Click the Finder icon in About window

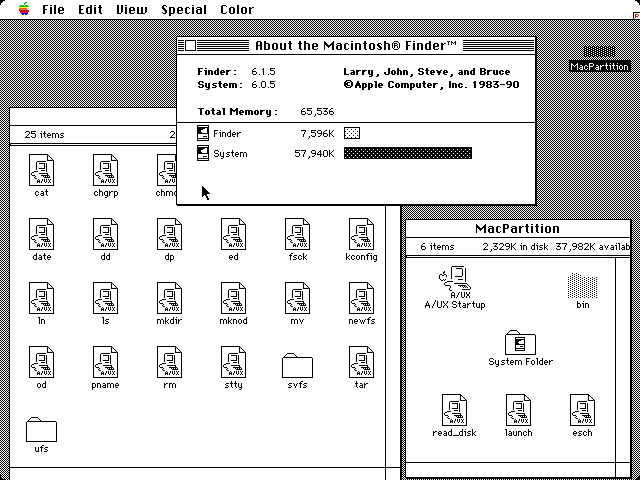point(203,133)
